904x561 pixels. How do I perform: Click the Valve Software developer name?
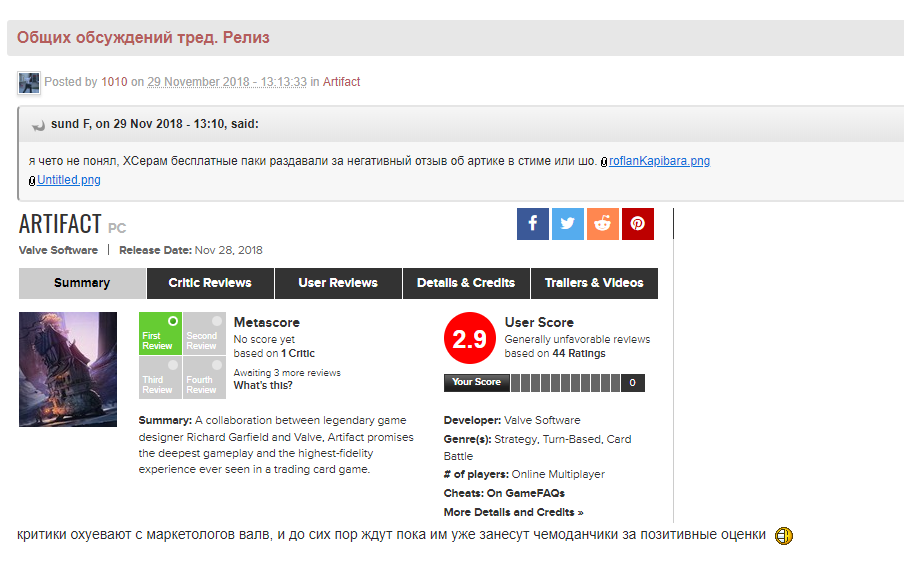(x=542, y=420)
